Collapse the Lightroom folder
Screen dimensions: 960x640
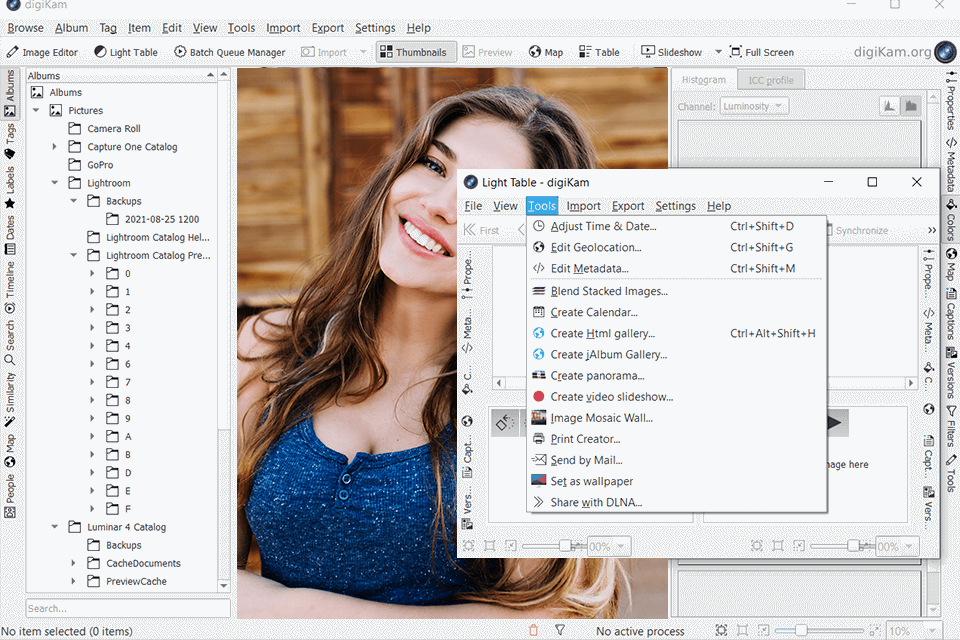tap(55, 183)
